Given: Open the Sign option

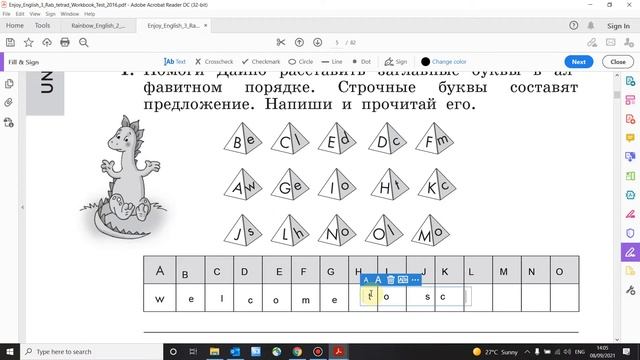Looking at the screenshot, I should point(396,62).
